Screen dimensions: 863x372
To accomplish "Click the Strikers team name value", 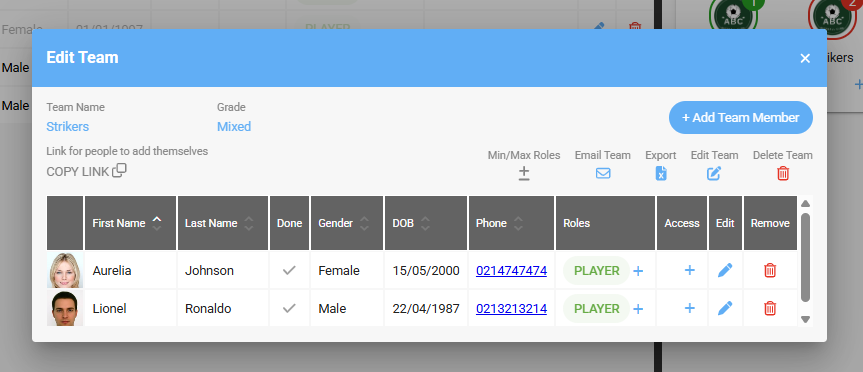I will (x=68, y=127).
